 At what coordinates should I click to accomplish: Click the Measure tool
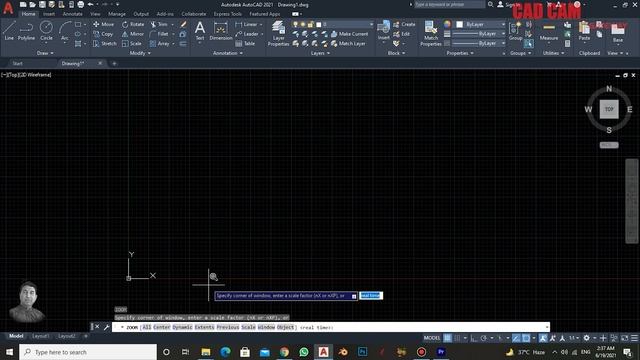pos(549,31)
